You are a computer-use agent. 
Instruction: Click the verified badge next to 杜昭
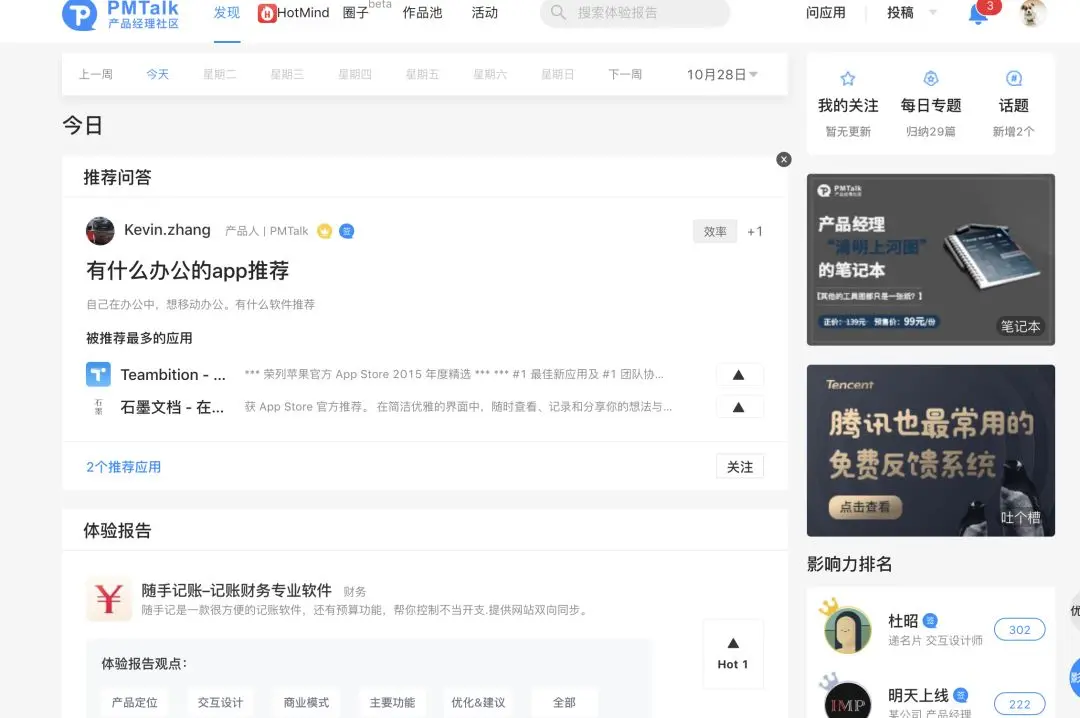coord(930,620)
